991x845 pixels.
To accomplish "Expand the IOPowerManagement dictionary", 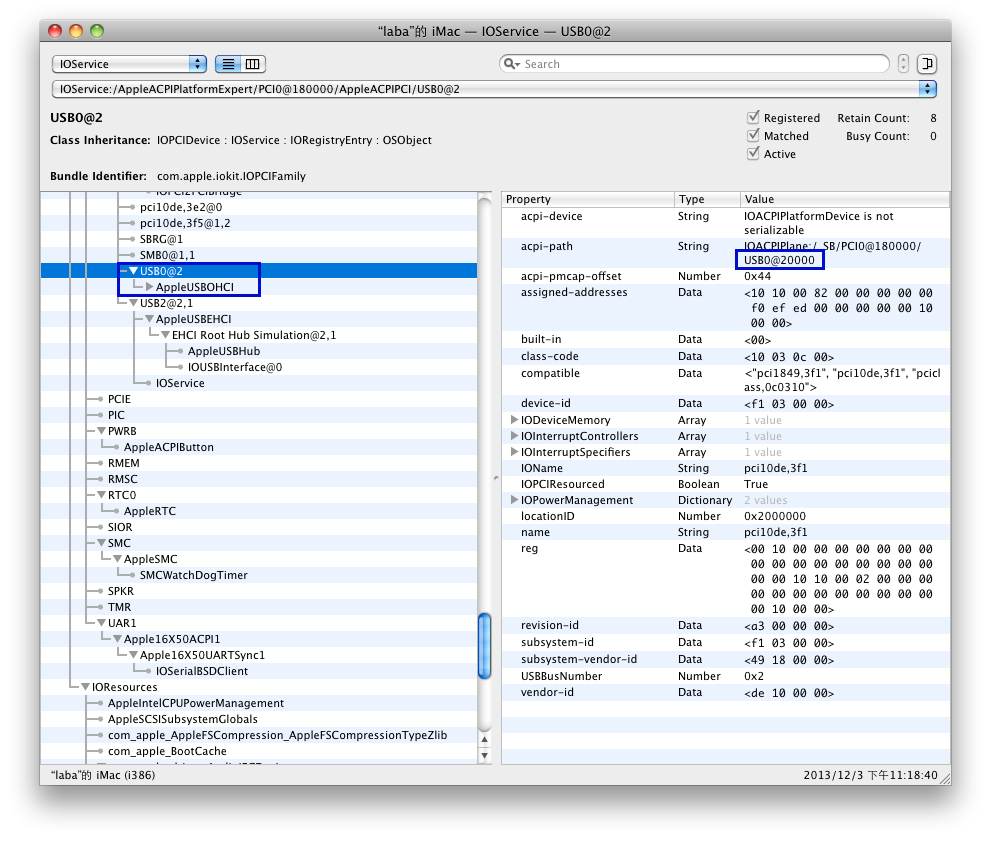I will [x=514, y=500].
